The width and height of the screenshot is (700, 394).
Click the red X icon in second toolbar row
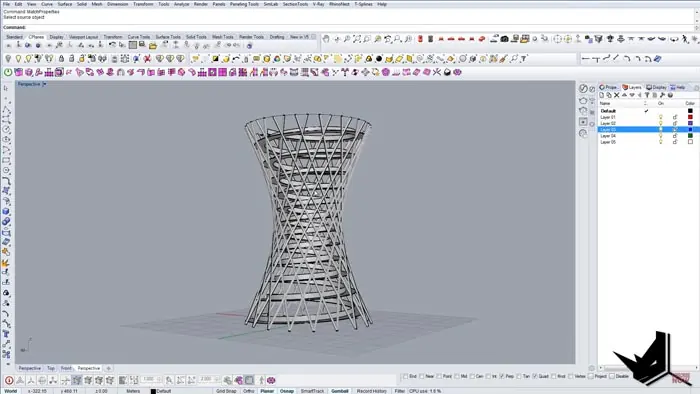[x=147, y=58]
